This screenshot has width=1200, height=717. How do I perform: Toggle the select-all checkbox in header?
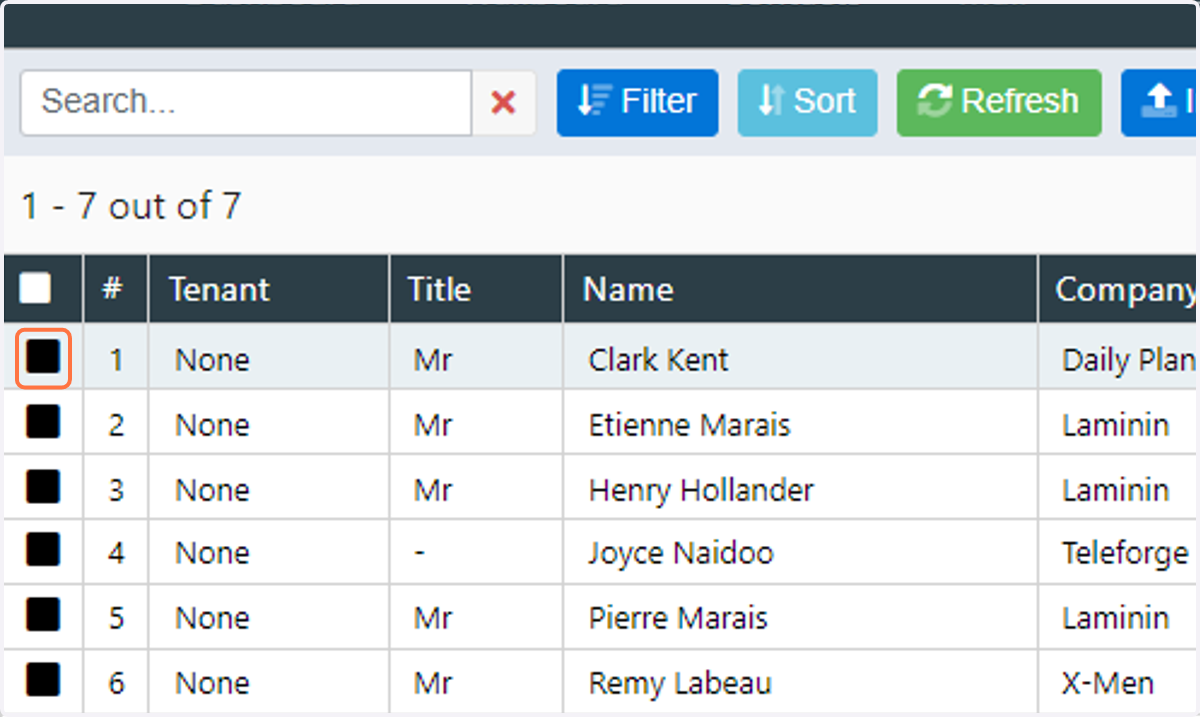click(x=35, y=289)
